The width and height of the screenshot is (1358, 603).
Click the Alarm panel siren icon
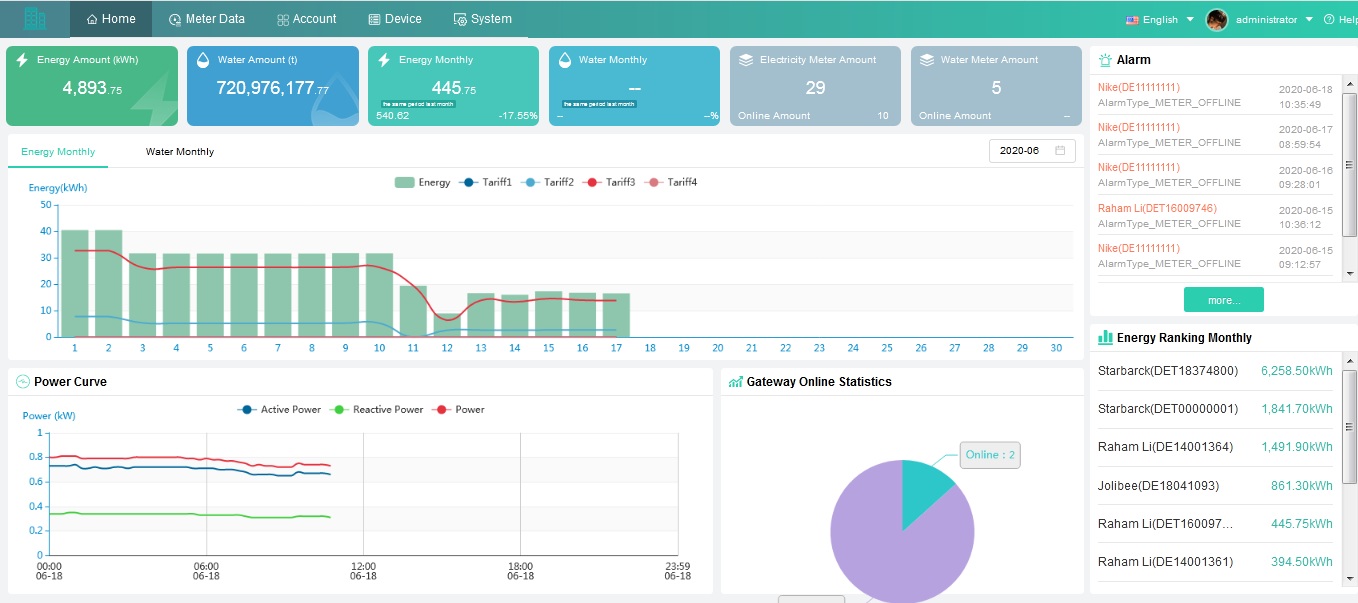point(1104,59)
